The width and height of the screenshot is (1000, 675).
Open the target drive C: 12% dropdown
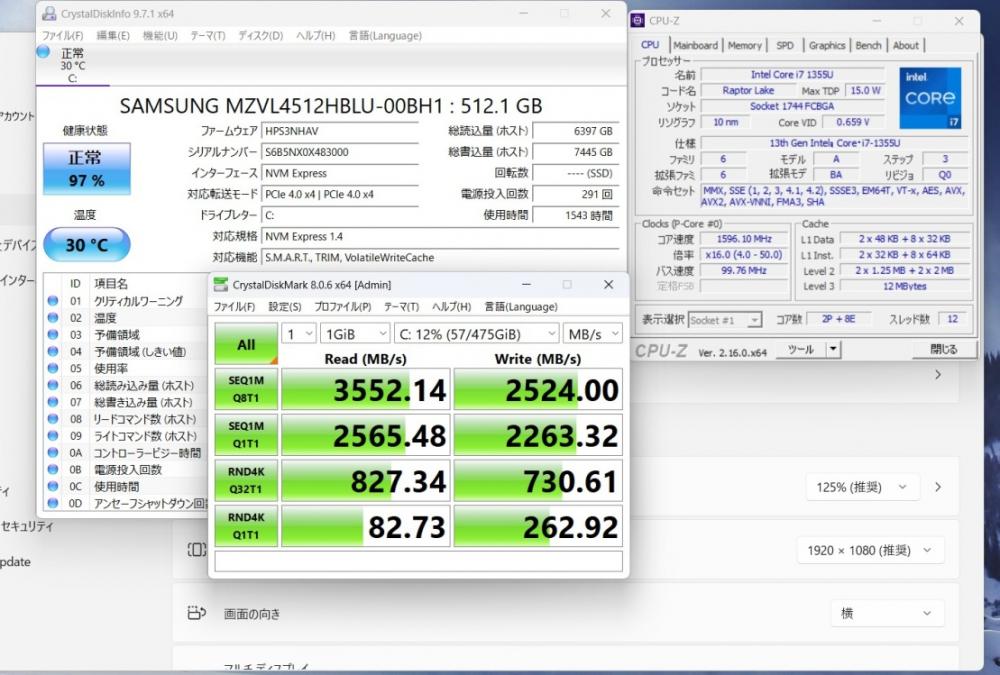point(477,333)
